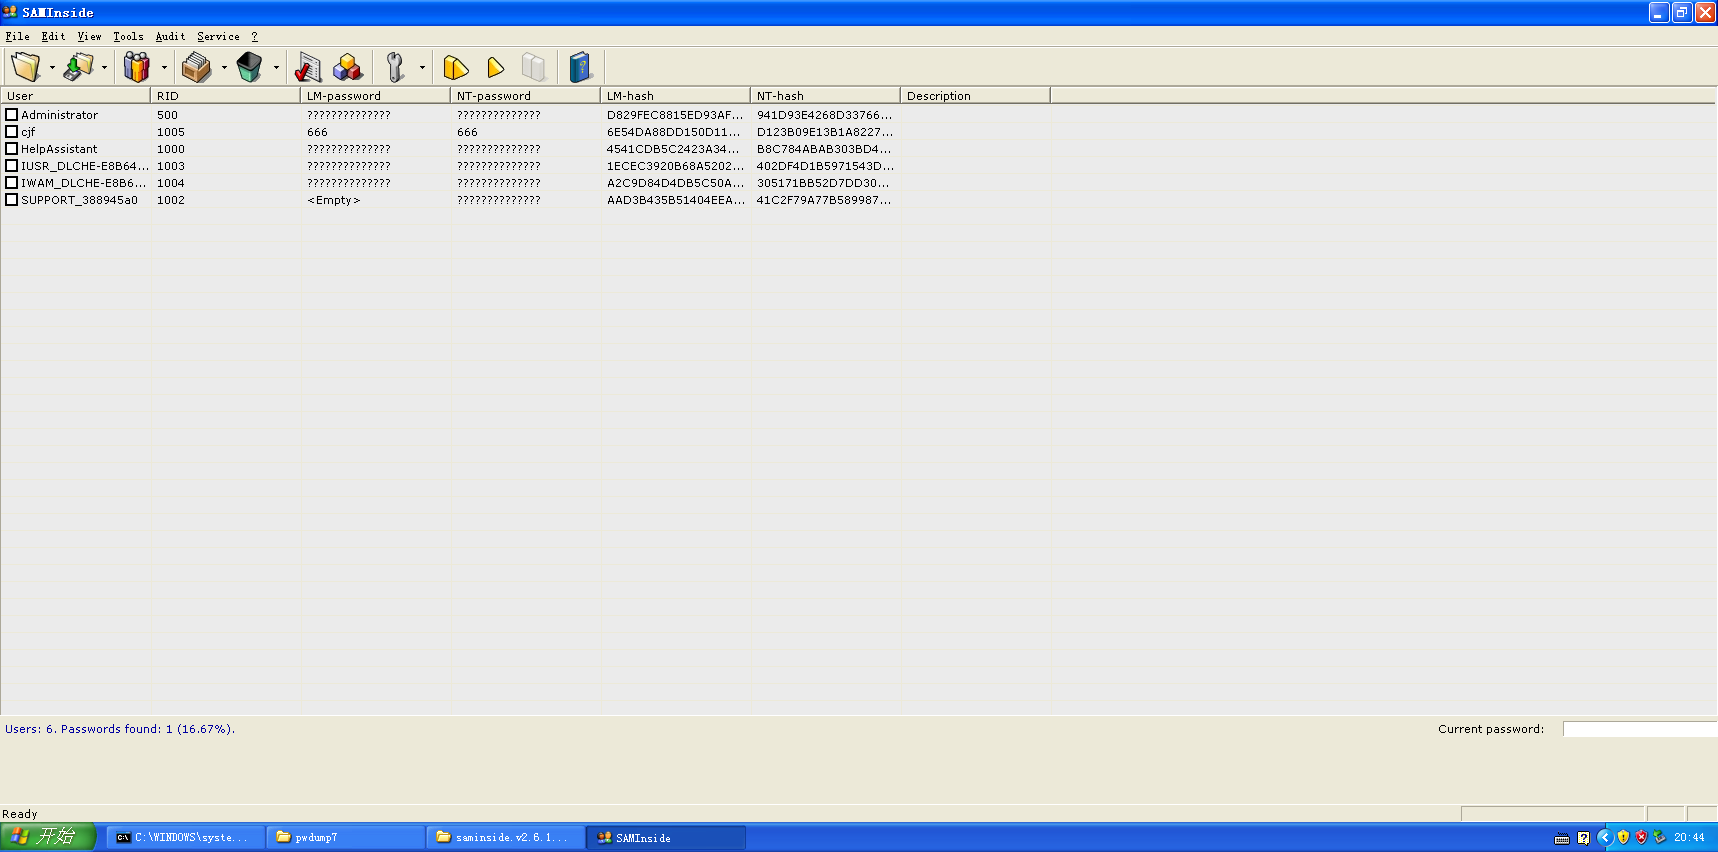This screenshot has width=1718, height=852.
Task: Sort by the User column header
Action: [75, 96]
